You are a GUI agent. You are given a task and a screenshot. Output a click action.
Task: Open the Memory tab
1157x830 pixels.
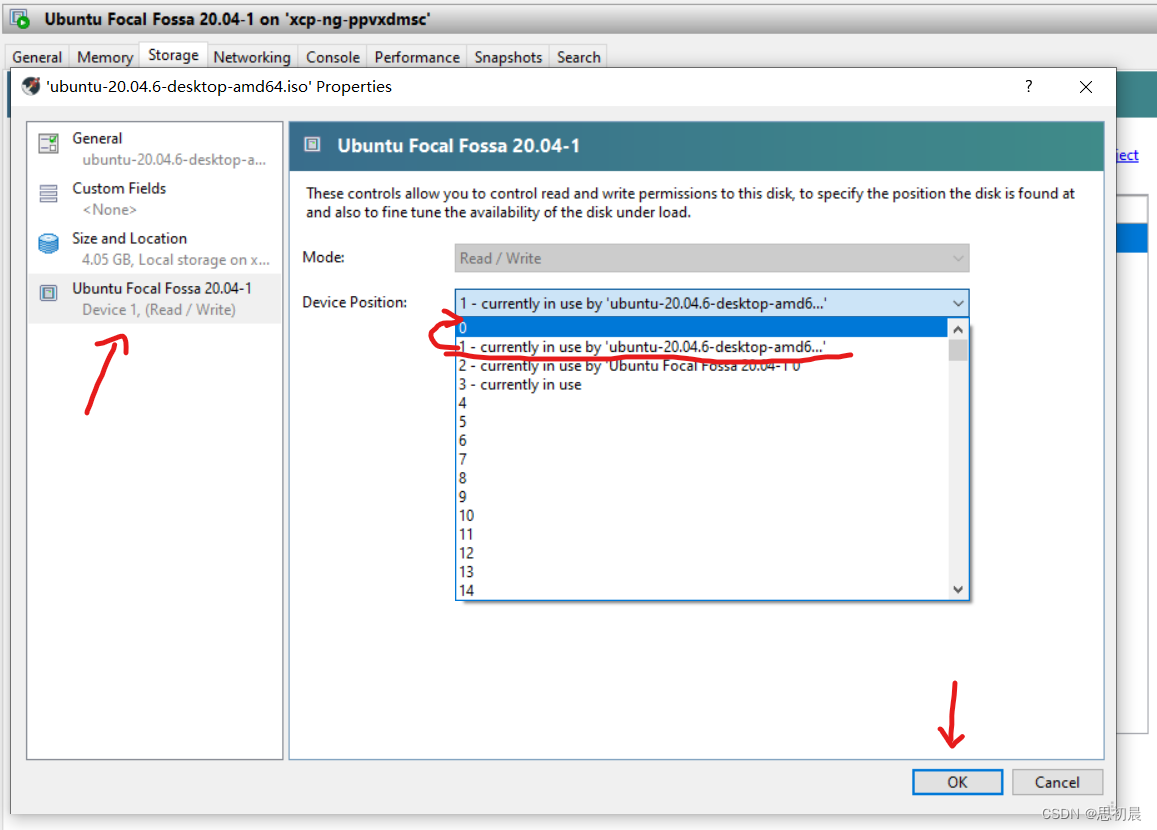pyautogui.click(x=105, y=57)
